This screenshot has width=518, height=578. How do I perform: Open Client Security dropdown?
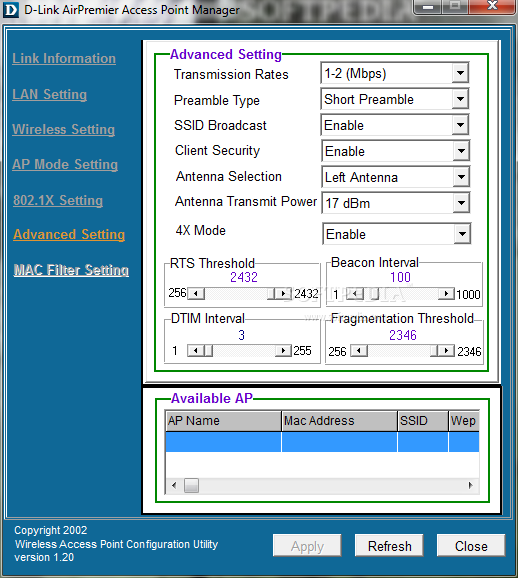461,151
